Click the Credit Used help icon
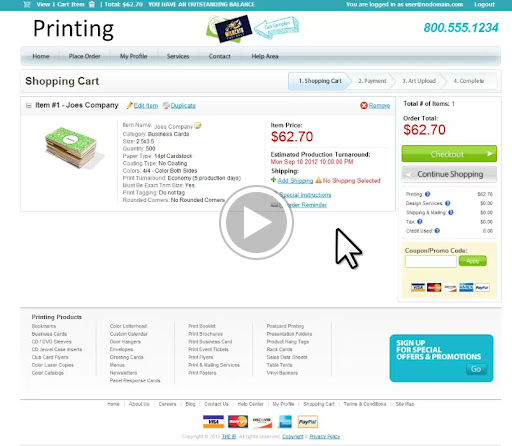Image resolution: width=512 pixels, height=446 pixels. click(x=437, y=231)
